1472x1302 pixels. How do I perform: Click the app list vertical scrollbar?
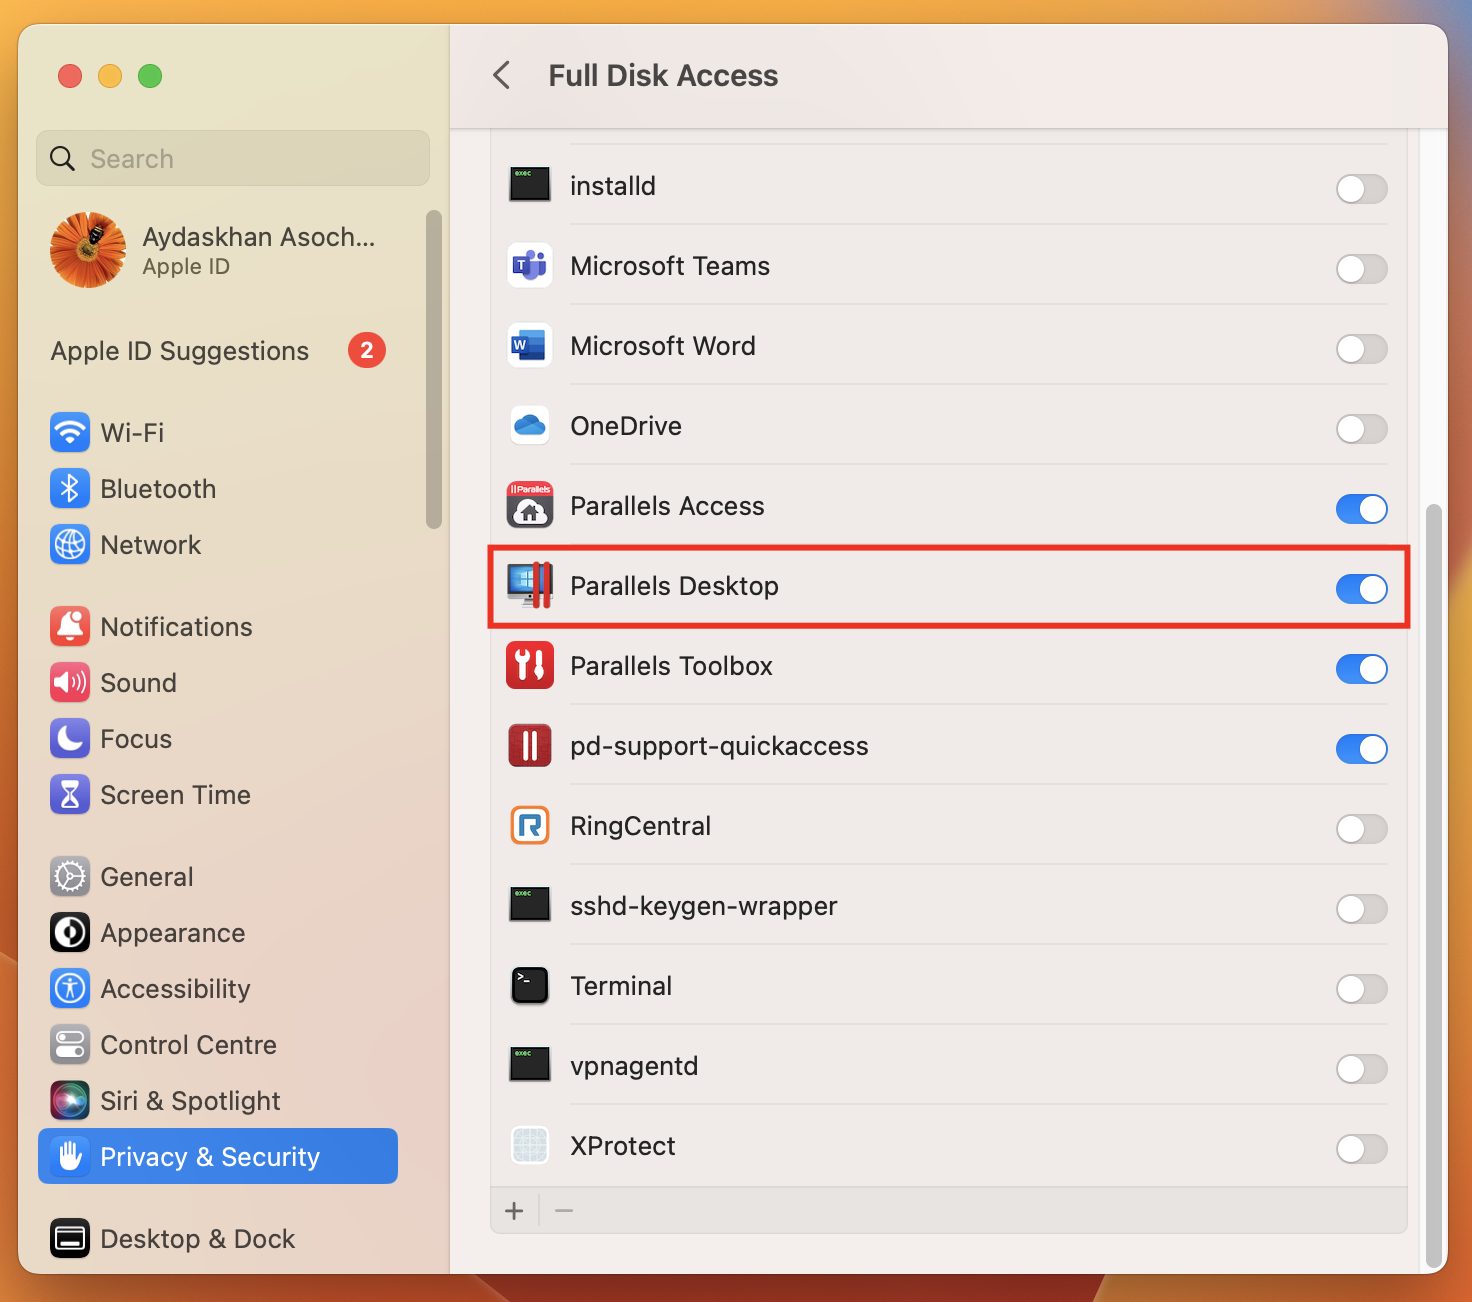pos(1434,885)
